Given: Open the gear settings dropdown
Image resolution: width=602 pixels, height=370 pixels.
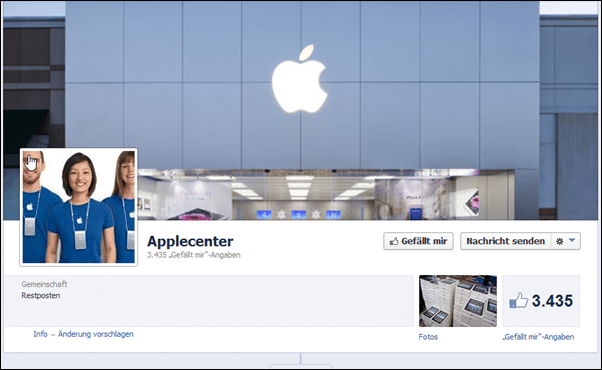Looking at the screenshot, I should [x=566, y=241].
